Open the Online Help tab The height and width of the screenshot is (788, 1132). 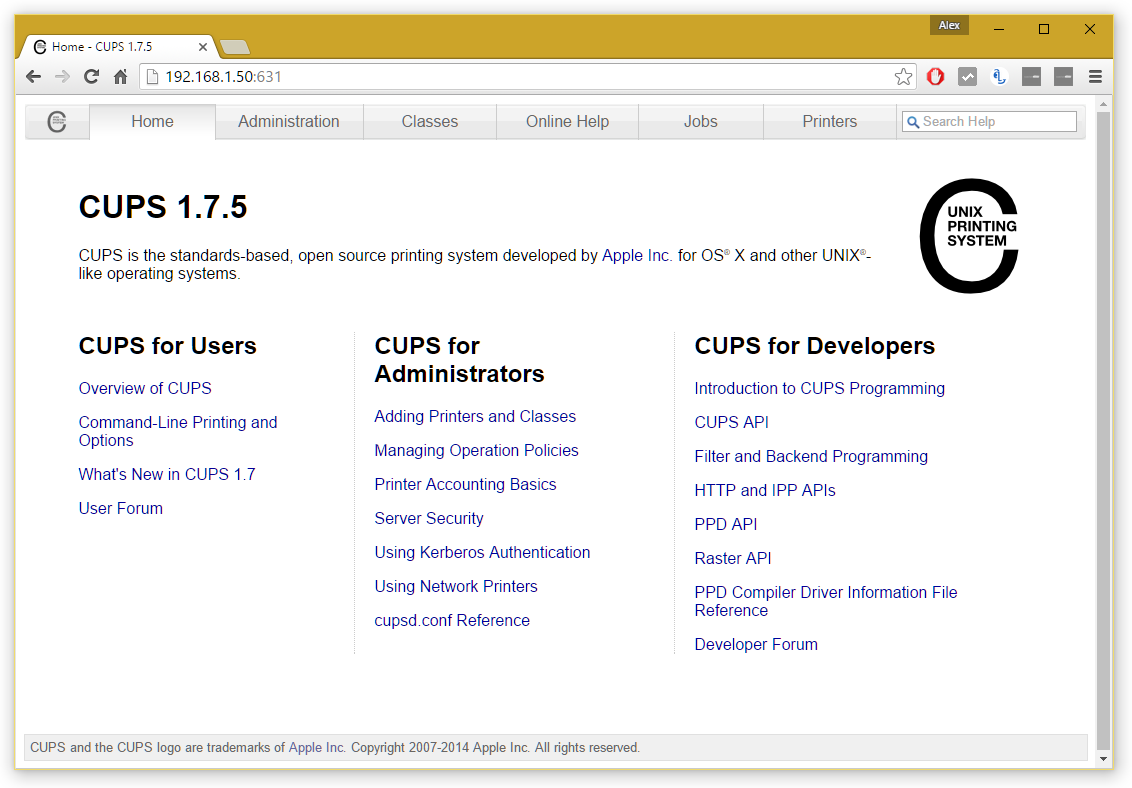click(567, 121)
